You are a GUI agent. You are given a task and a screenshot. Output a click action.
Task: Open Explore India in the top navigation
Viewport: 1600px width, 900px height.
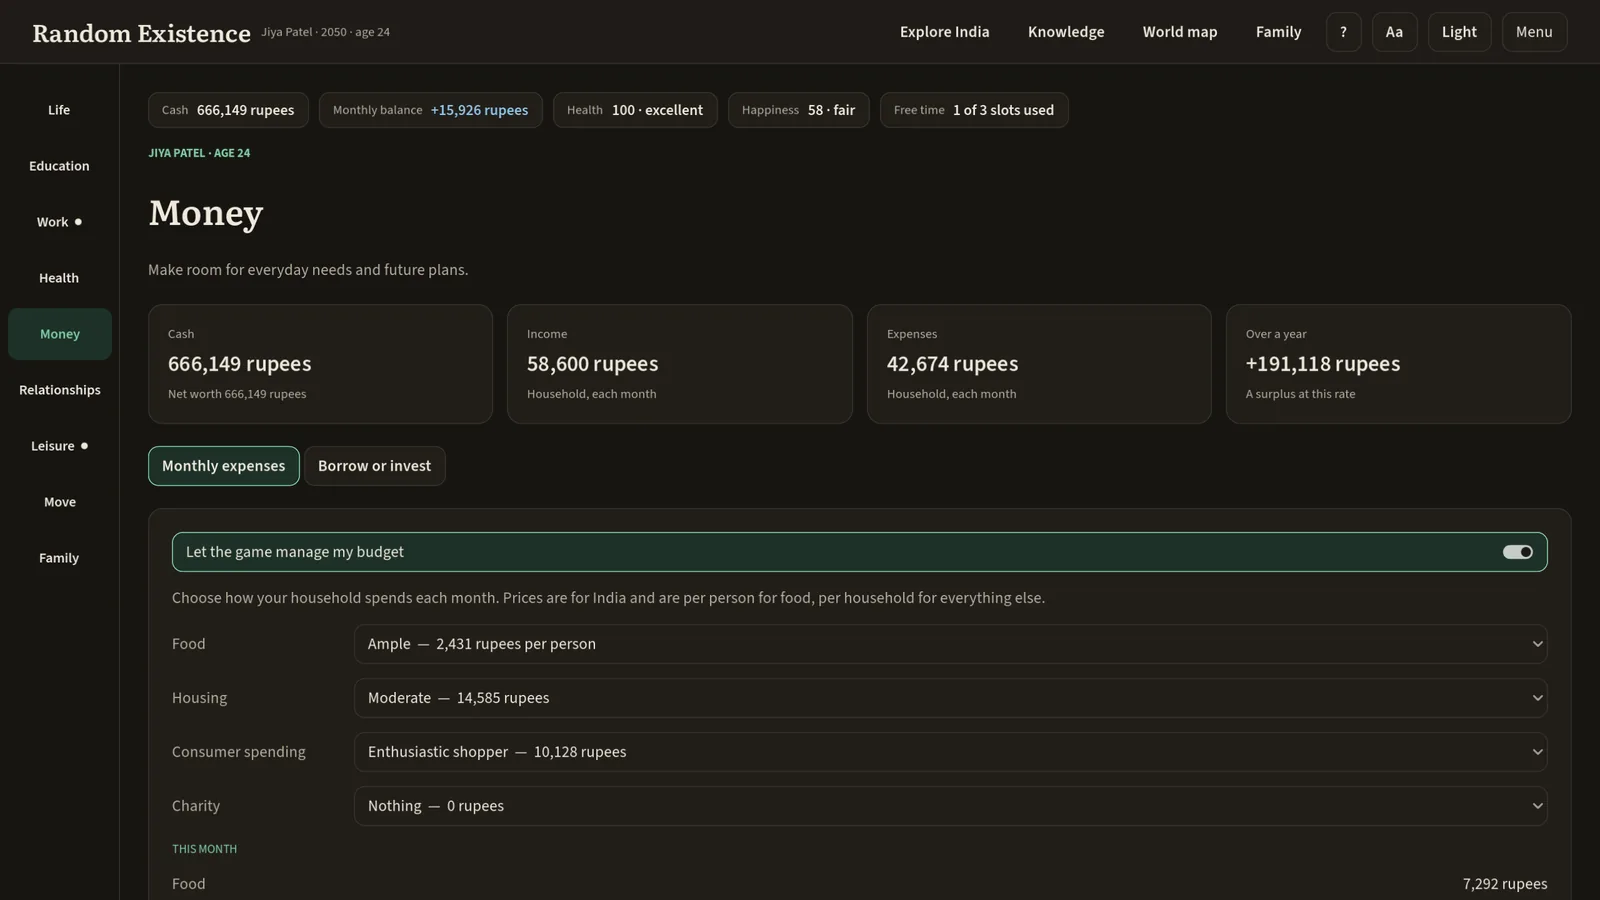coord(944,32)
